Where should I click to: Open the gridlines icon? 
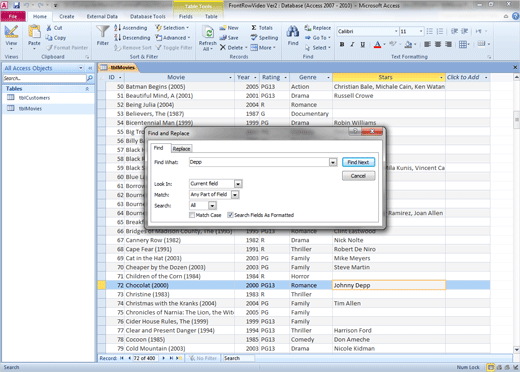pyautogui.click(x=464, y=44)
